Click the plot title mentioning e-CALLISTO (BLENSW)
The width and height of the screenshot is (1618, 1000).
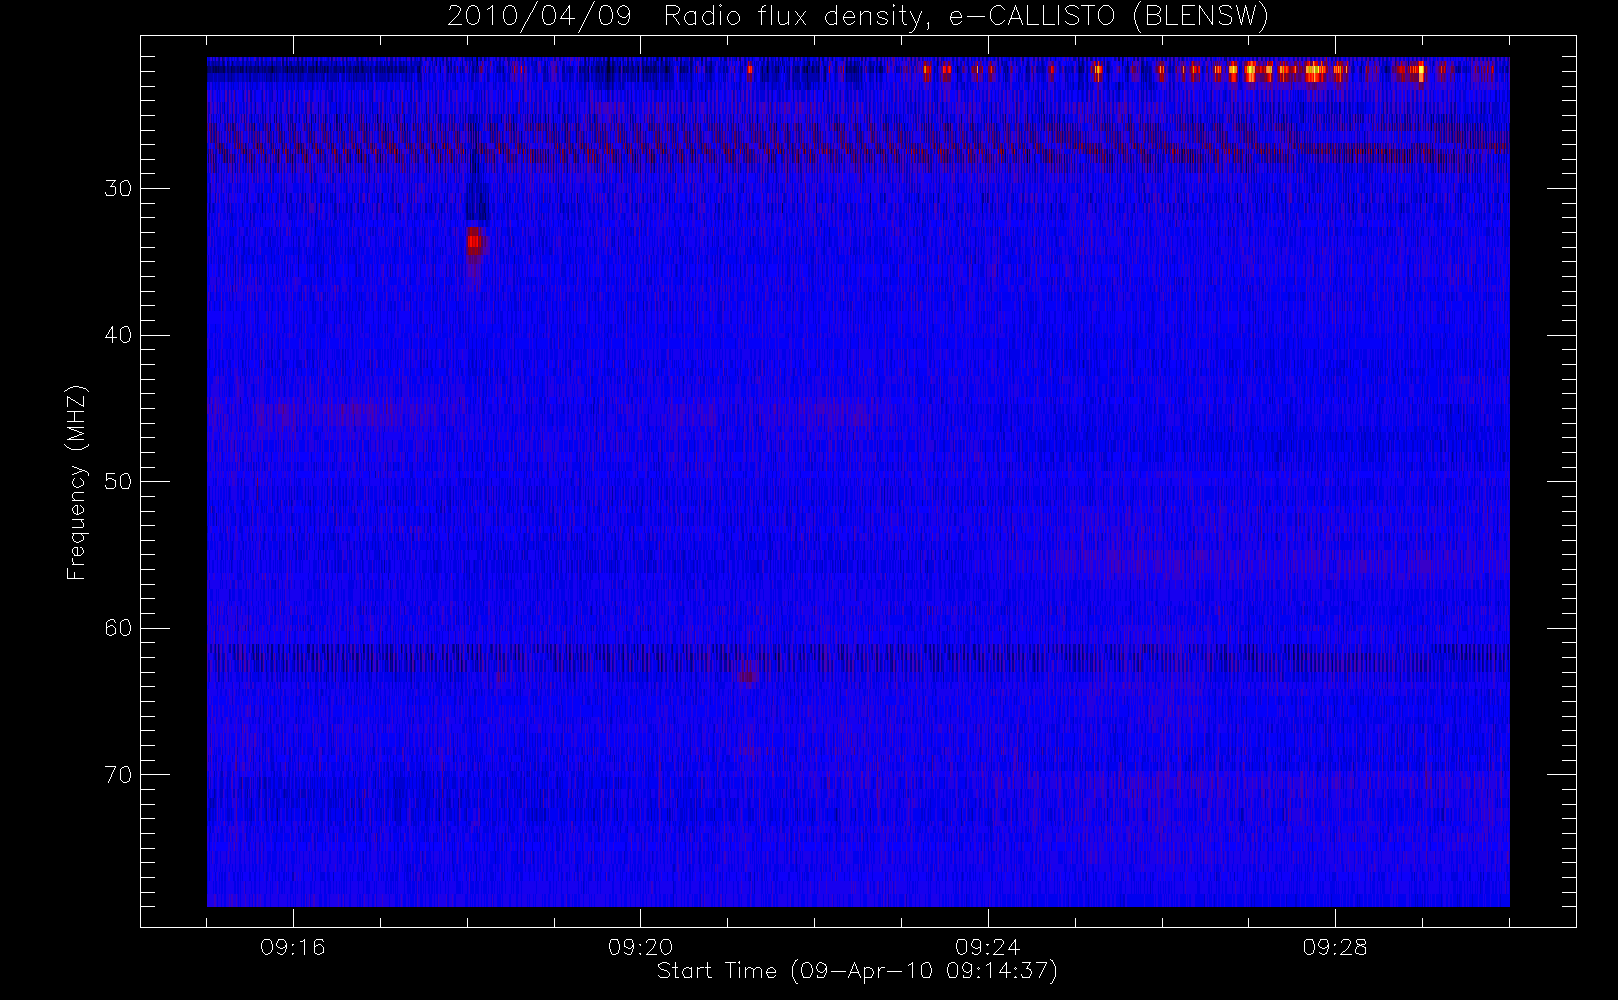point(858,16)
